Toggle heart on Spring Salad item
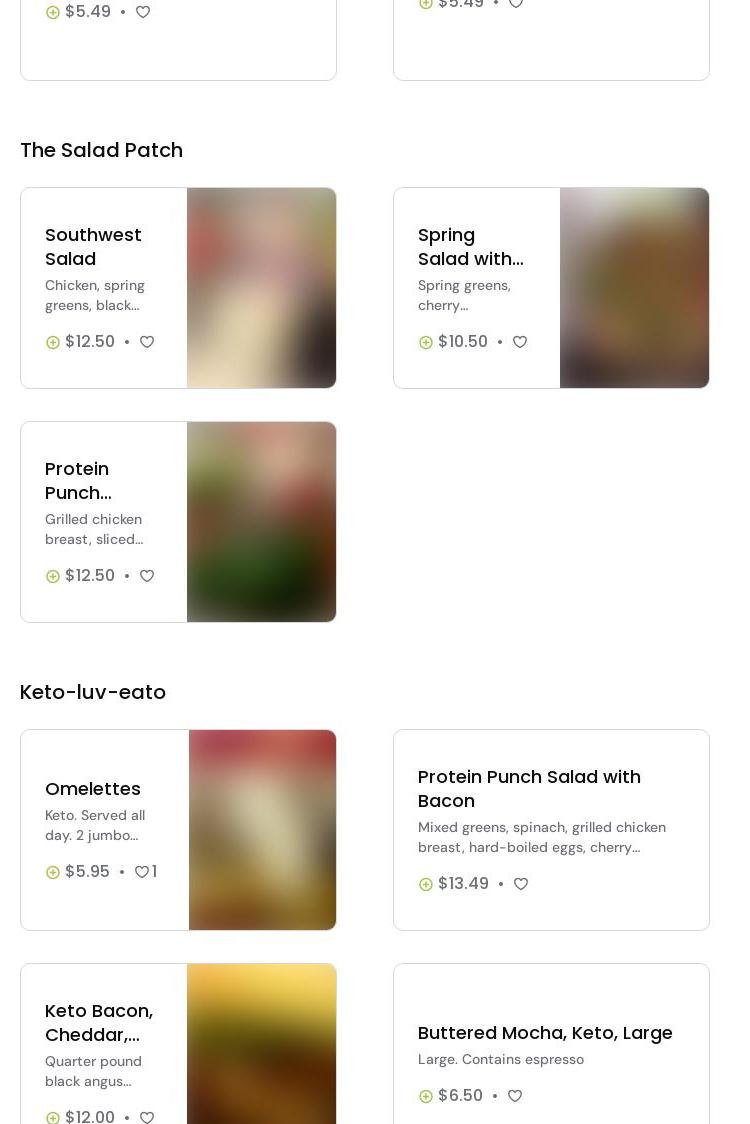The height and width of the screenshot is (1124, 750). [520, 342]
